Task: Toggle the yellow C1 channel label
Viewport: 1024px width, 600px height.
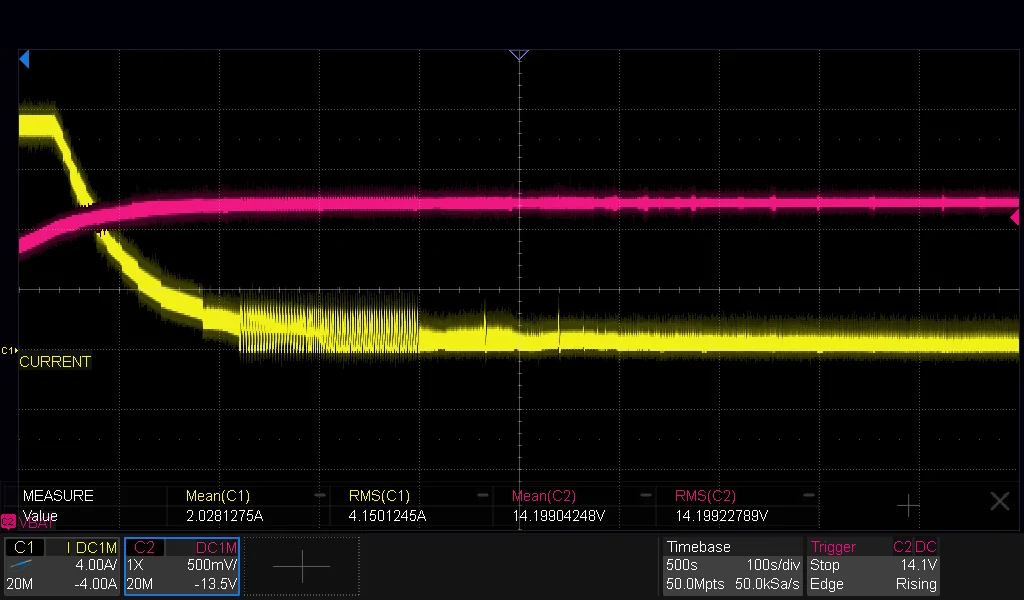Action: click(x=24, y=547)
